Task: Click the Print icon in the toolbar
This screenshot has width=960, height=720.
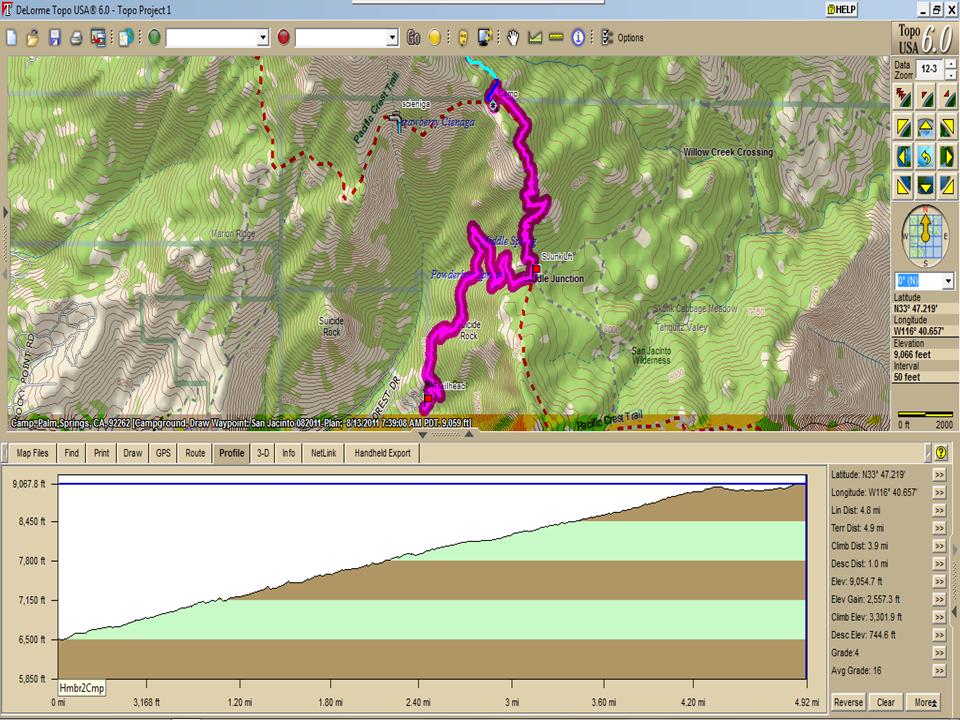Action: point(76,38)
